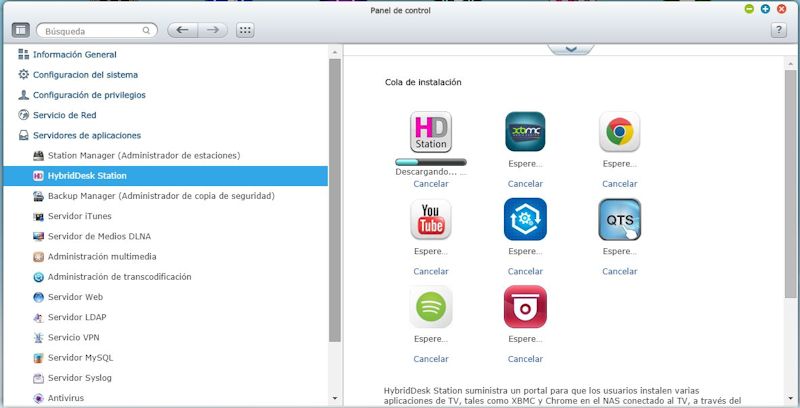Click the YouTube app icon
This screenshot has width=800, height=408.
[431, 219]
